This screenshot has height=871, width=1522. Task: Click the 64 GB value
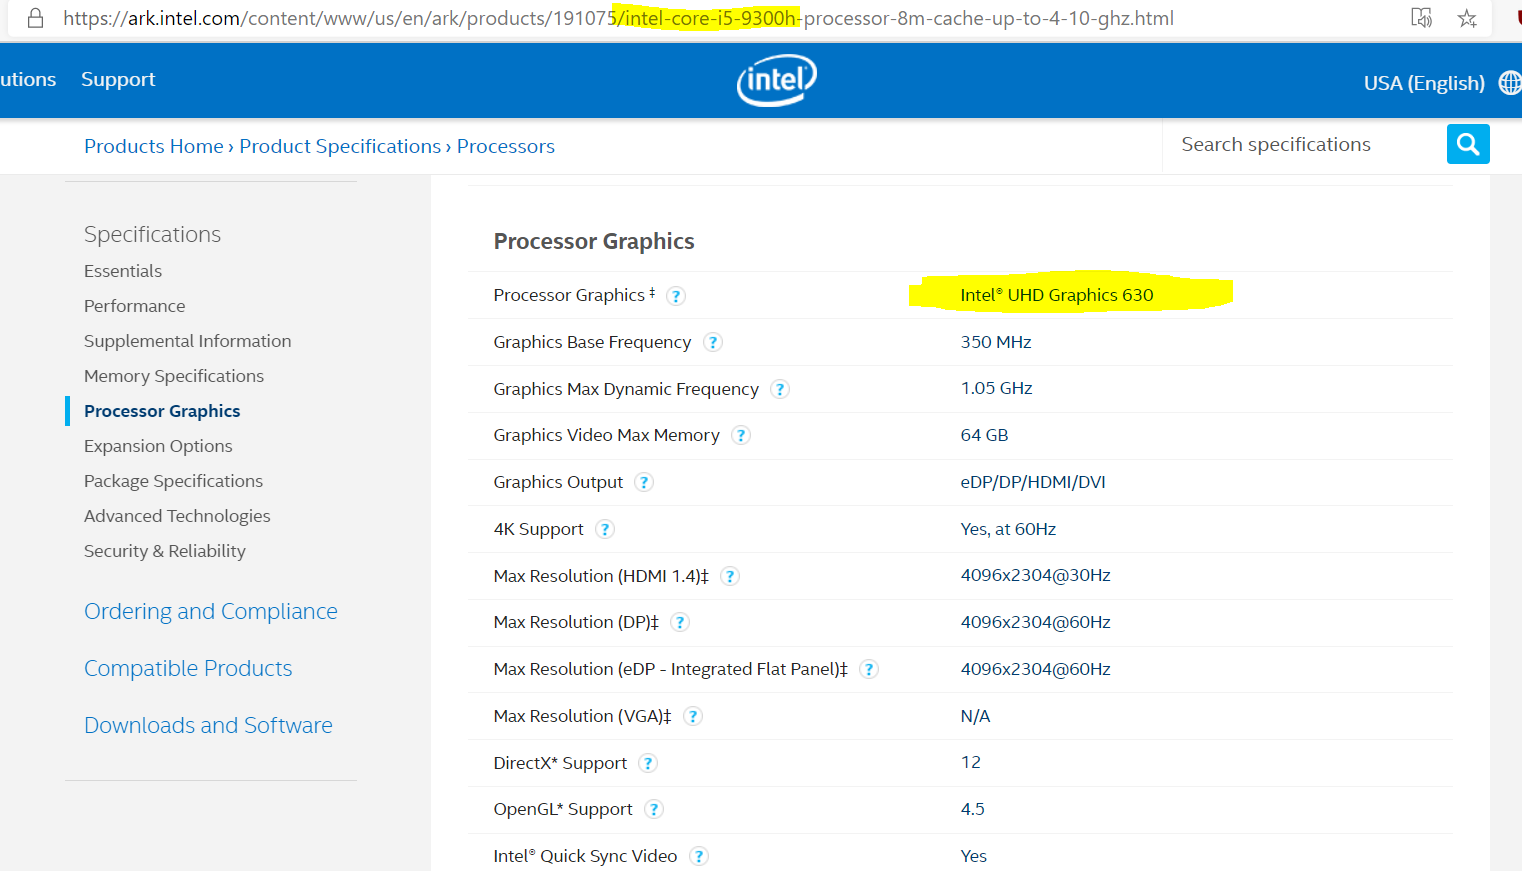tap(985, 435)
